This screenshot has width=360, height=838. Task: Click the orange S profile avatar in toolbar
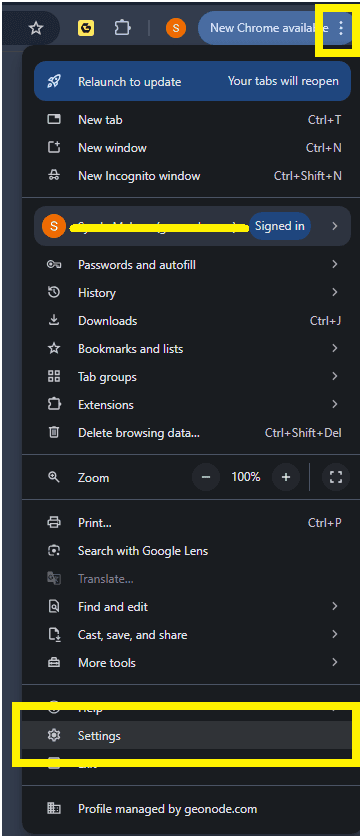(x=176, y=28)
